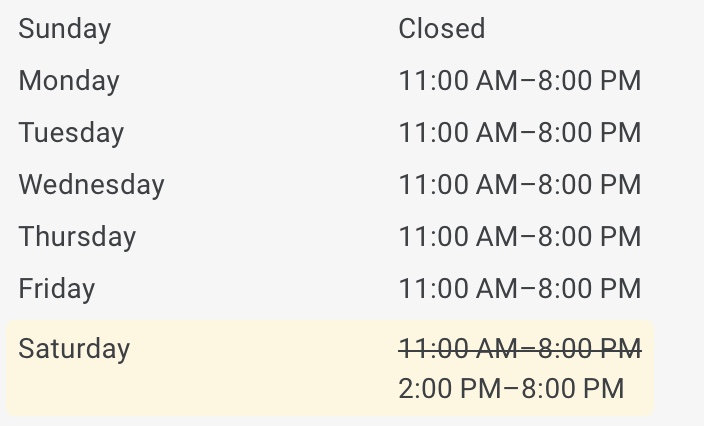Select Saturday's updated 2:00 PM–8:00 PM hours

click(511, 388)
